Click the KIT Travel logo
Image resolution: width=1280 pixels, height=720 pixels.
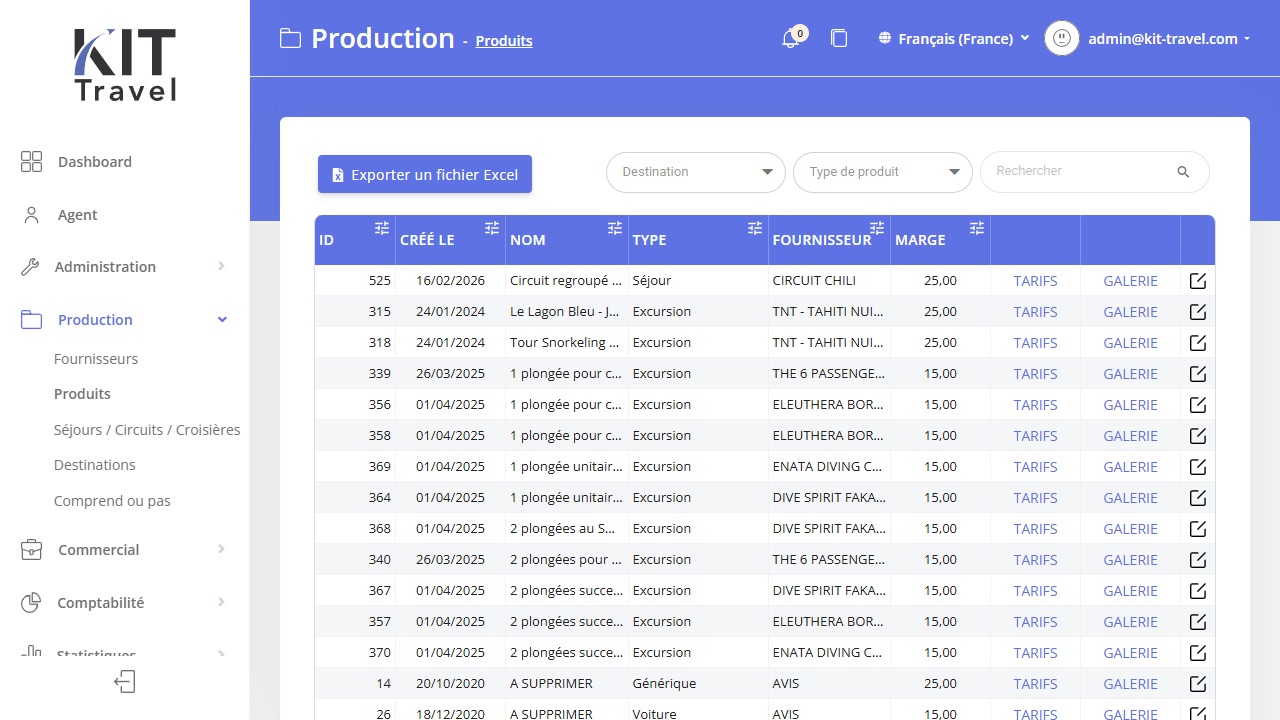(x=125, y=64)
